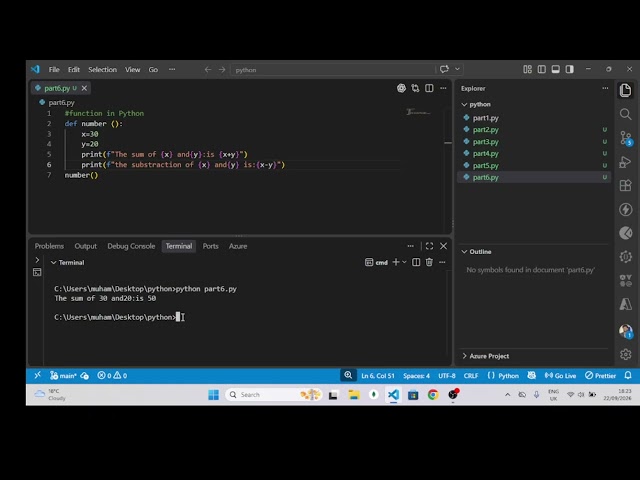This screenshot has height=480, width=640.
Task: Open the Explorer view in activity bar
Action: (x=625, y=90)
